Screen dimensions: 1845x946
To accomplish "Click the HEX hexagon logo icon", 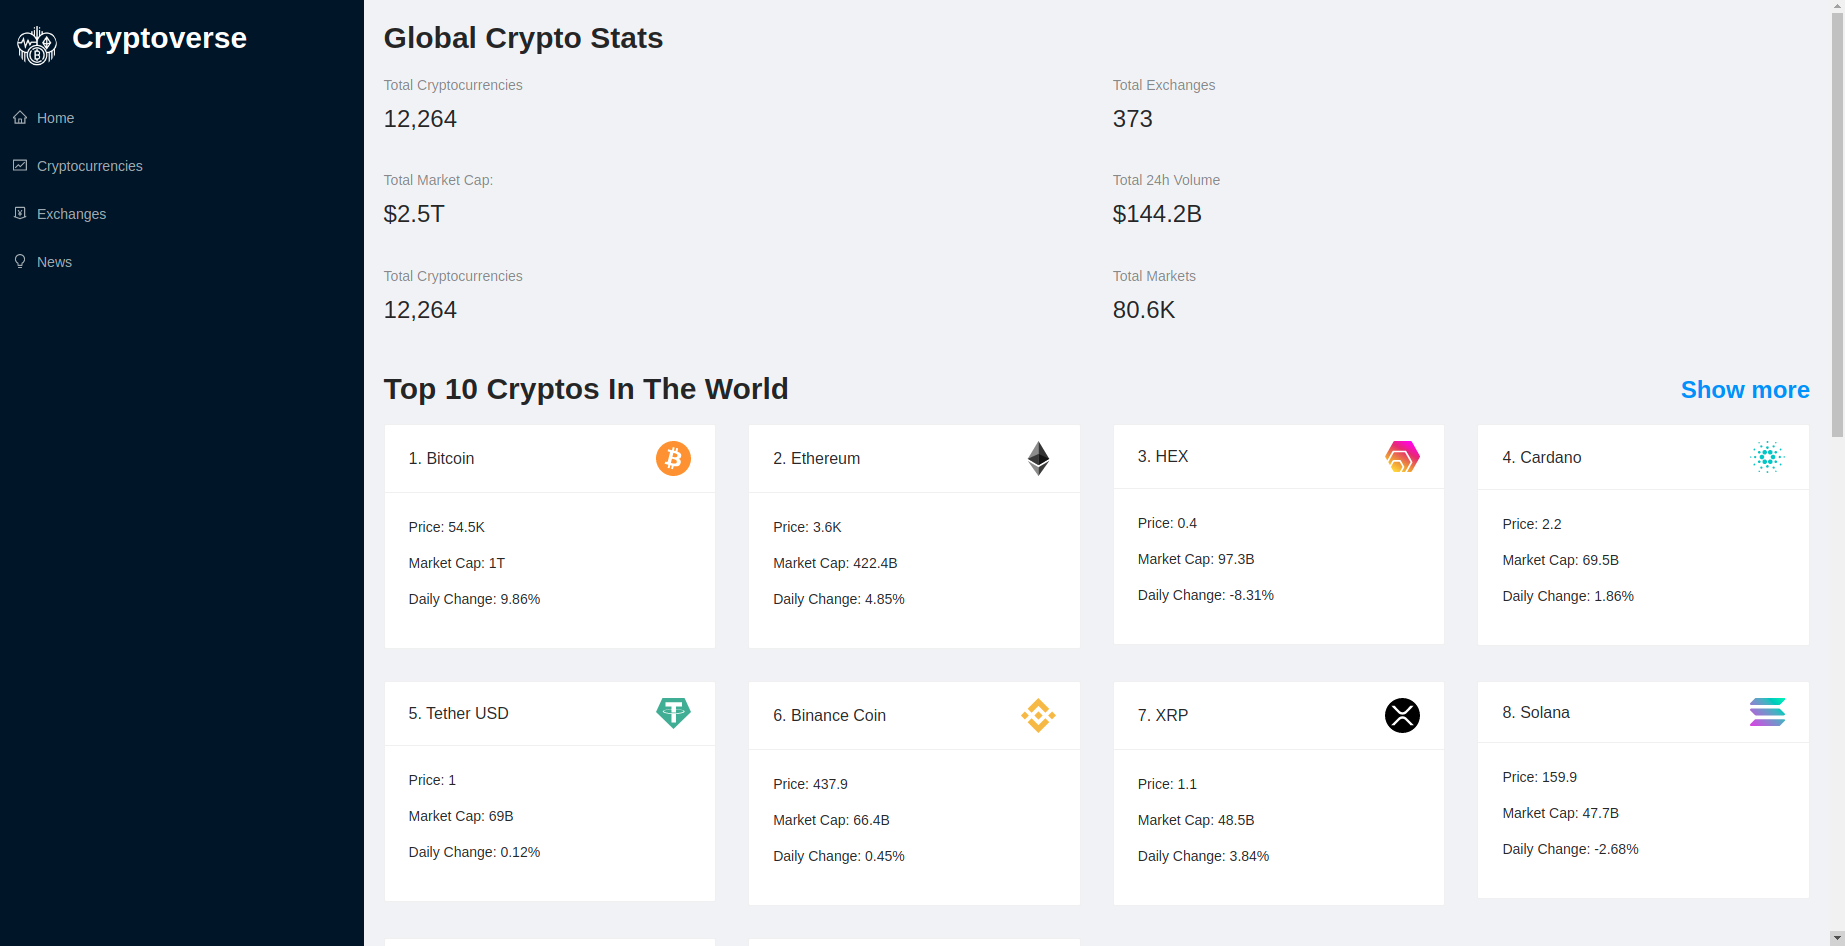I will click(x=1402, y=456).
